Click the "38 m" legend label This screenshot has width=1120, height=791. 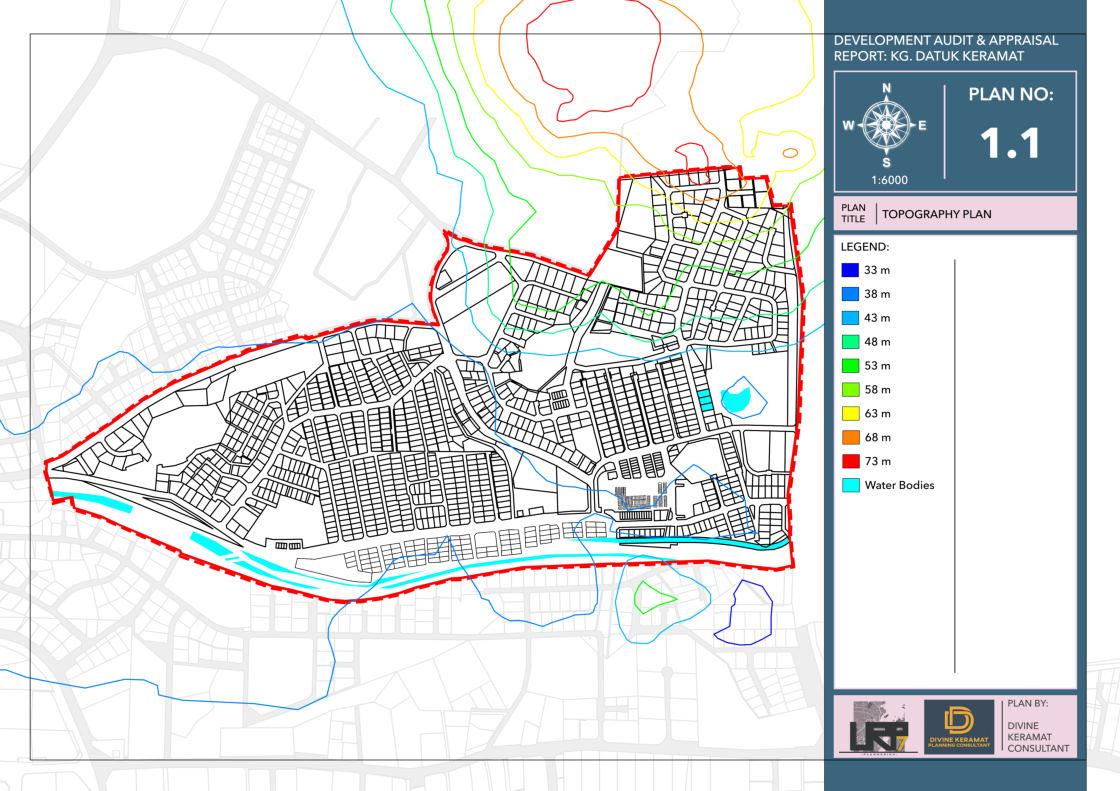877,294
